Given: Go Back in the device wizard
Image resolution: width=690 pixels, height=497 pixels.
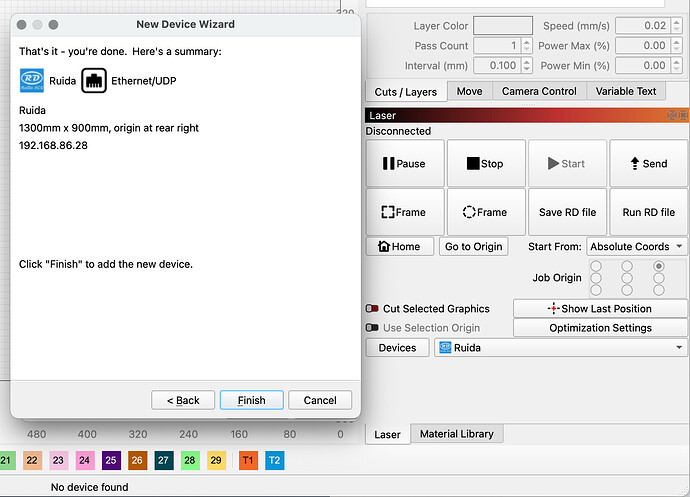Looking at the screenshot, I should [183, 400].
